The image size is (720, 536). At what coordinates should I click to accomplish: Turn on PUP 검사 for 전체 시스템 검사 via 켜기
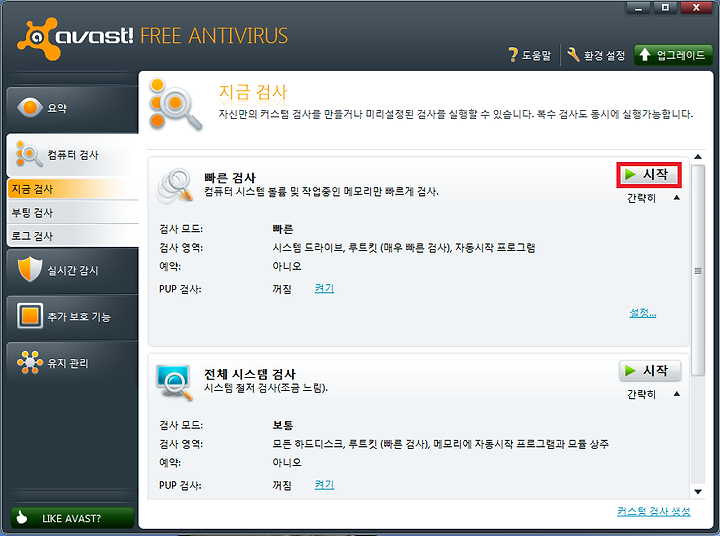click(324, 485)
